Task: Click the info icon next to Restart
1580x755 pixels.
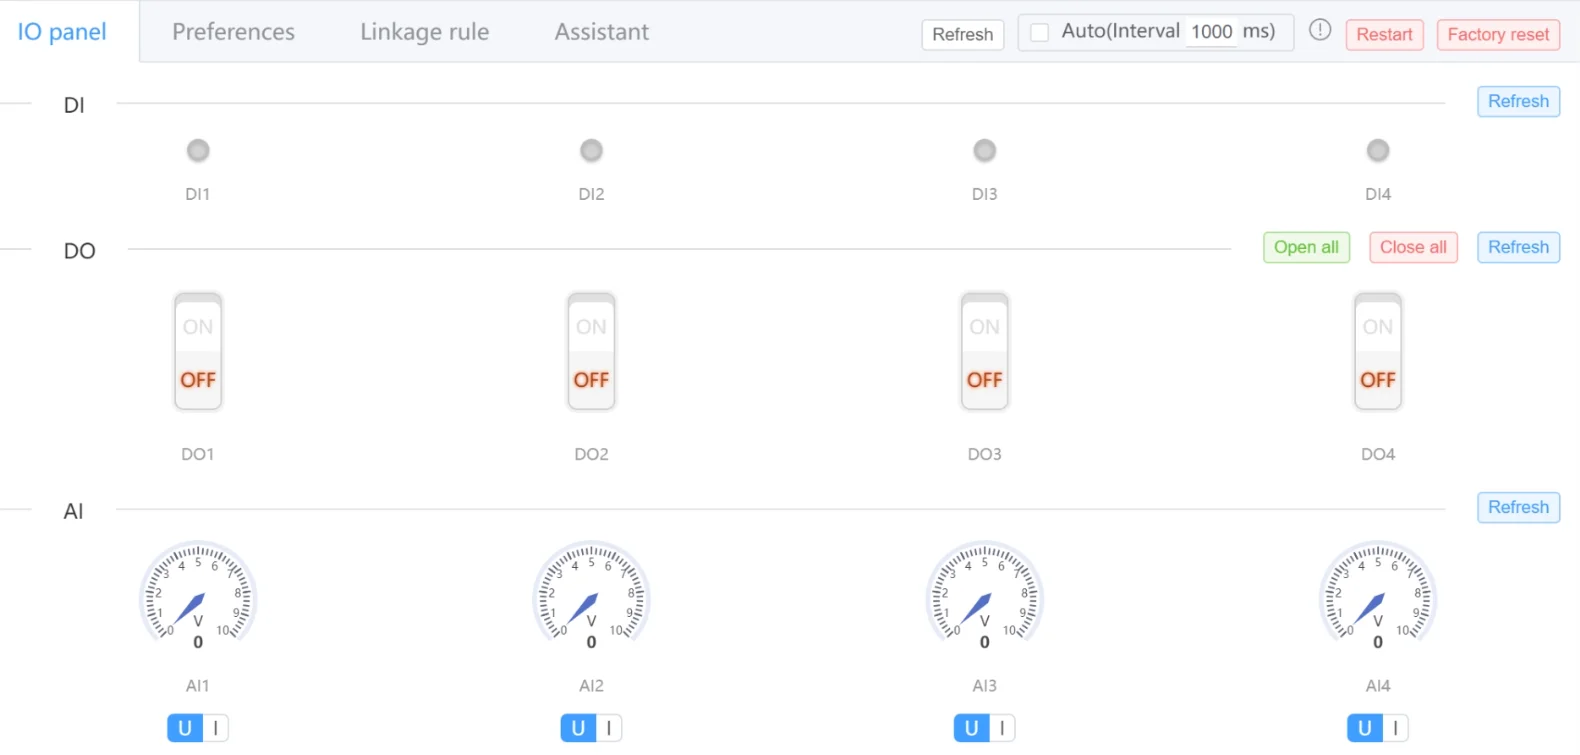Action: click(x=1320, y=30)
